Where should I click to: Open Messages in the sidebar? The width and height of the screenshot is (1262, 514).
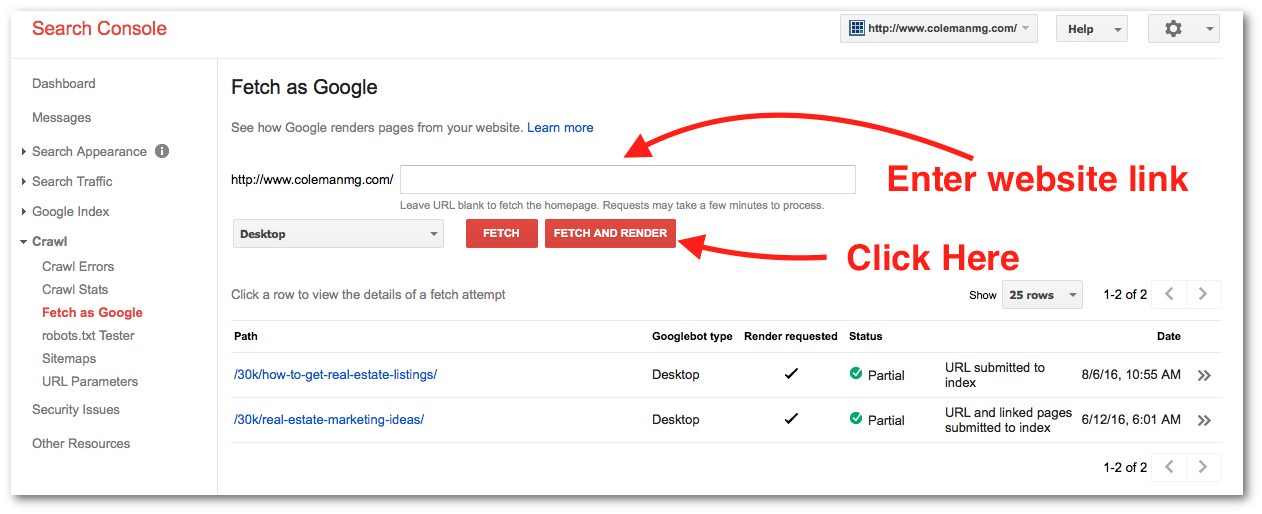pyautogui.click(x=61, y=118)
